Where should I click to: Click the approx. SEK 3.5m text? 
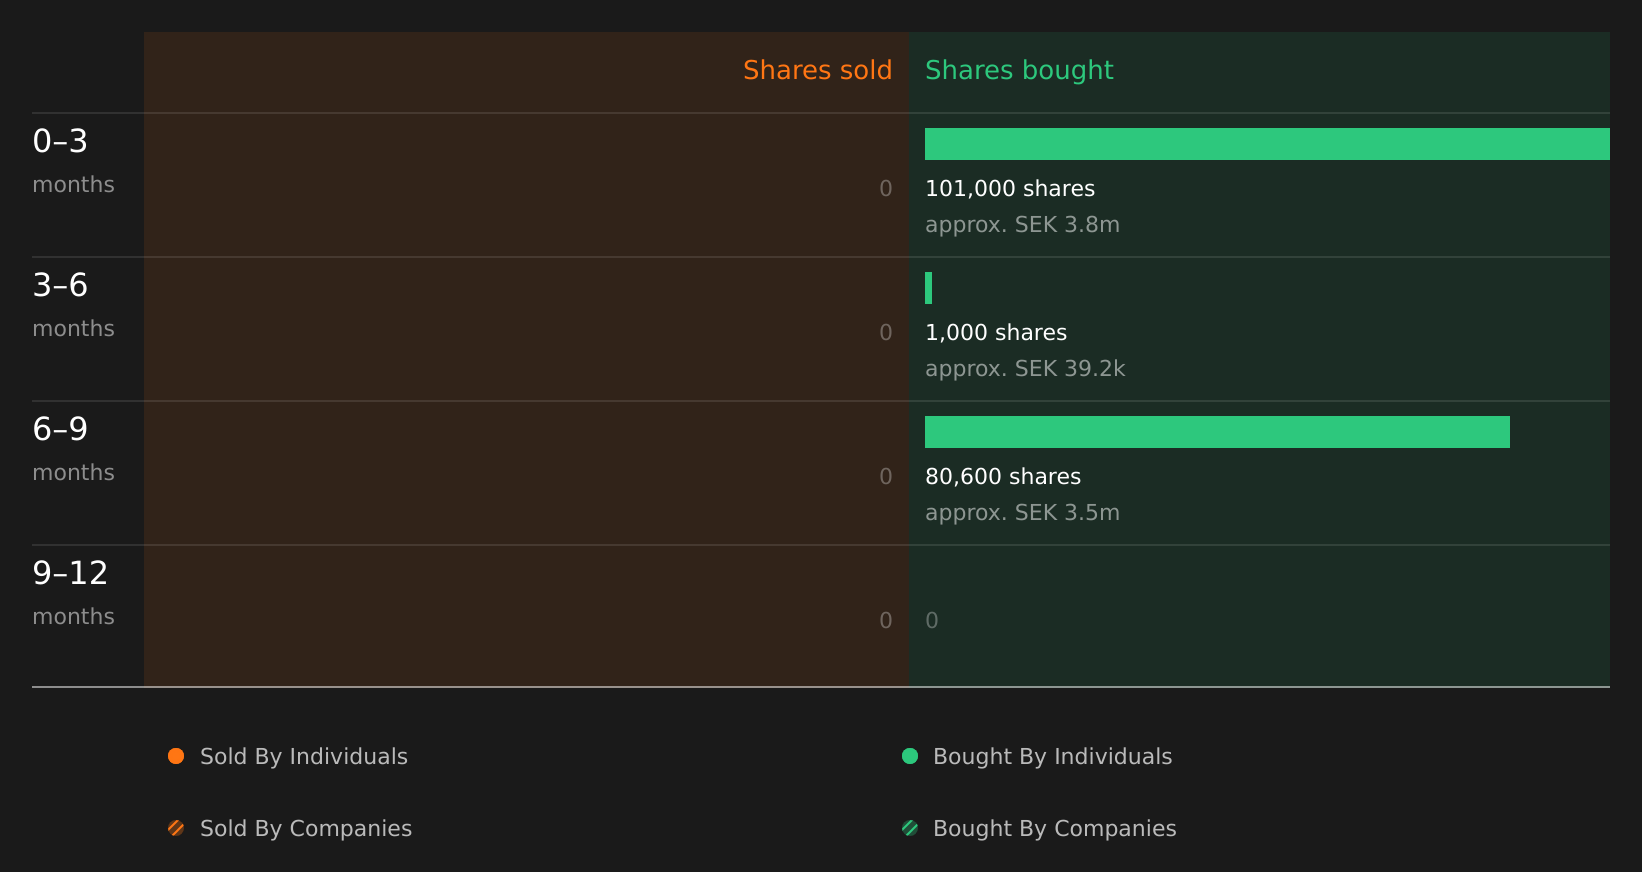click(x=1022, y=513)
